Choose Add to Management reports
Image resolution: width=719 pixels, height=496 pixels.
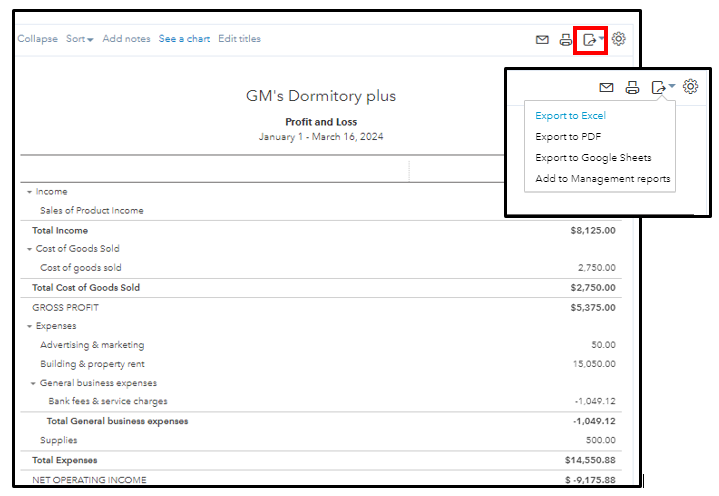point(602,179)
